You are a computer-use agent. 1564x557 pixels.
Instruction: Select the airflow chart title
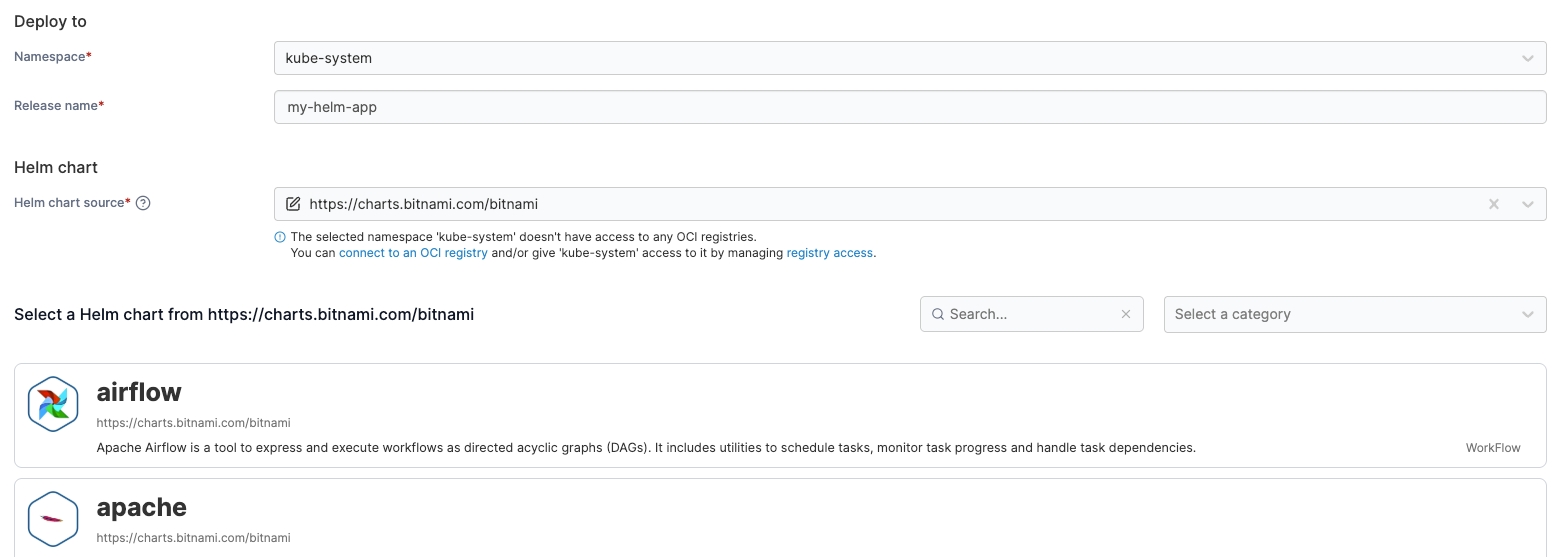point(139,392)
